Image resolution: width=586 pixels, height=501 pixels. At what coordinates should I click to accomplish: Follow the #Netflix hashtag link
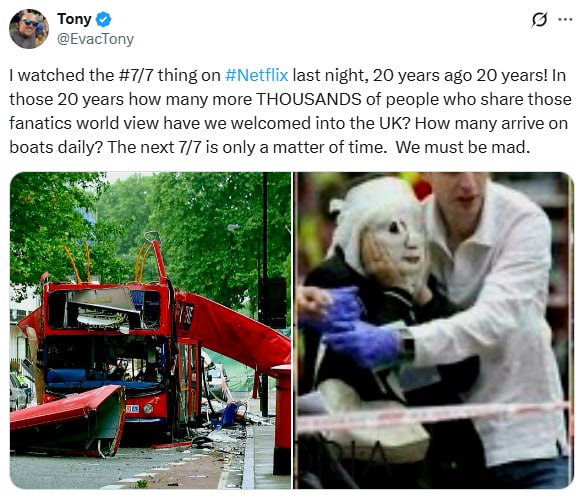point(257,75)
